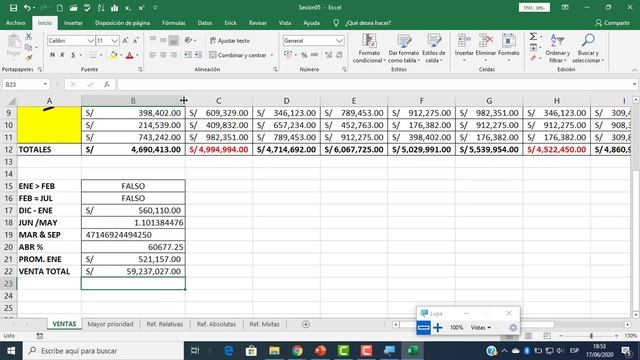Open the Calibri font name dropdown

click(x=91, y=40)
